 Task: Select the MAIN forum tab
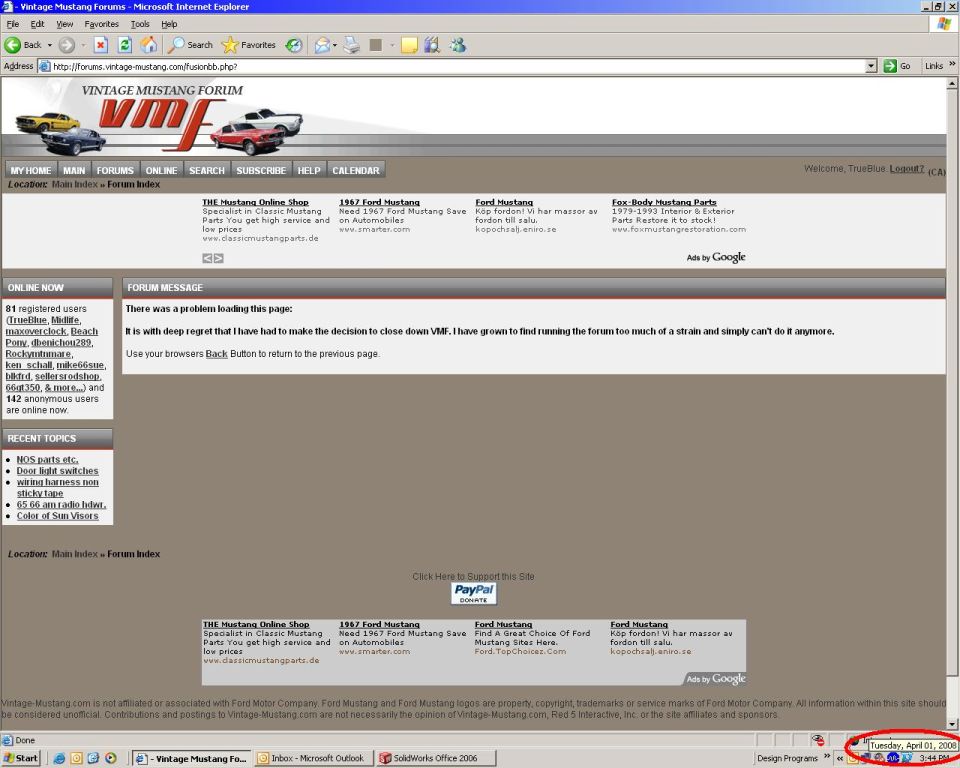[74, 170]
